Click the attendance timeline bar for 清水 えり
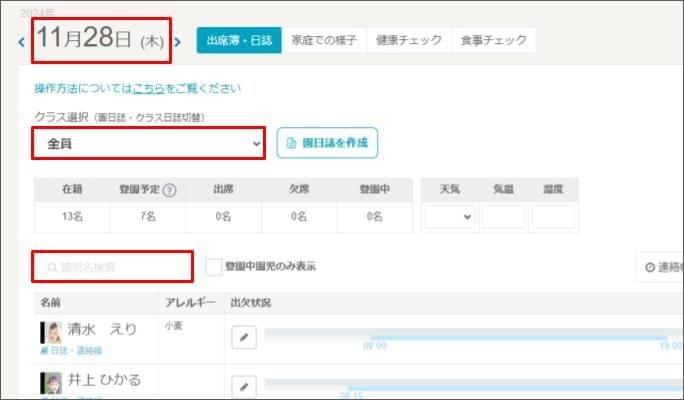Viewport: 684px width, 400px height. click(470, 335)
